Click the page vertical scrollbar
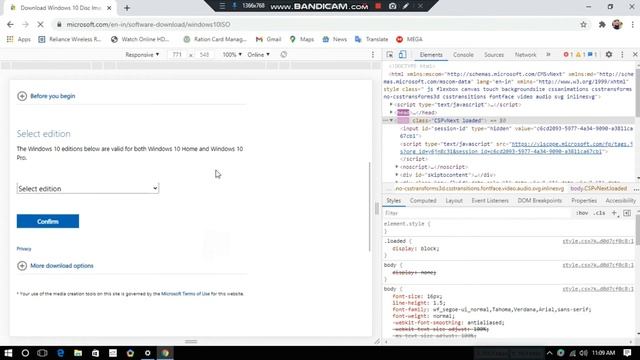This screenshot has height=360, width=640. coord(370,207)
